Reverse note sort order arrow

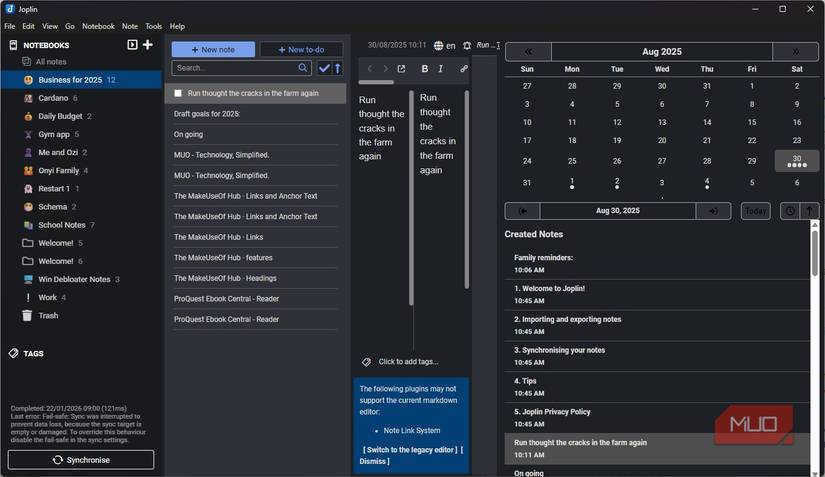(x=338, y=68)
